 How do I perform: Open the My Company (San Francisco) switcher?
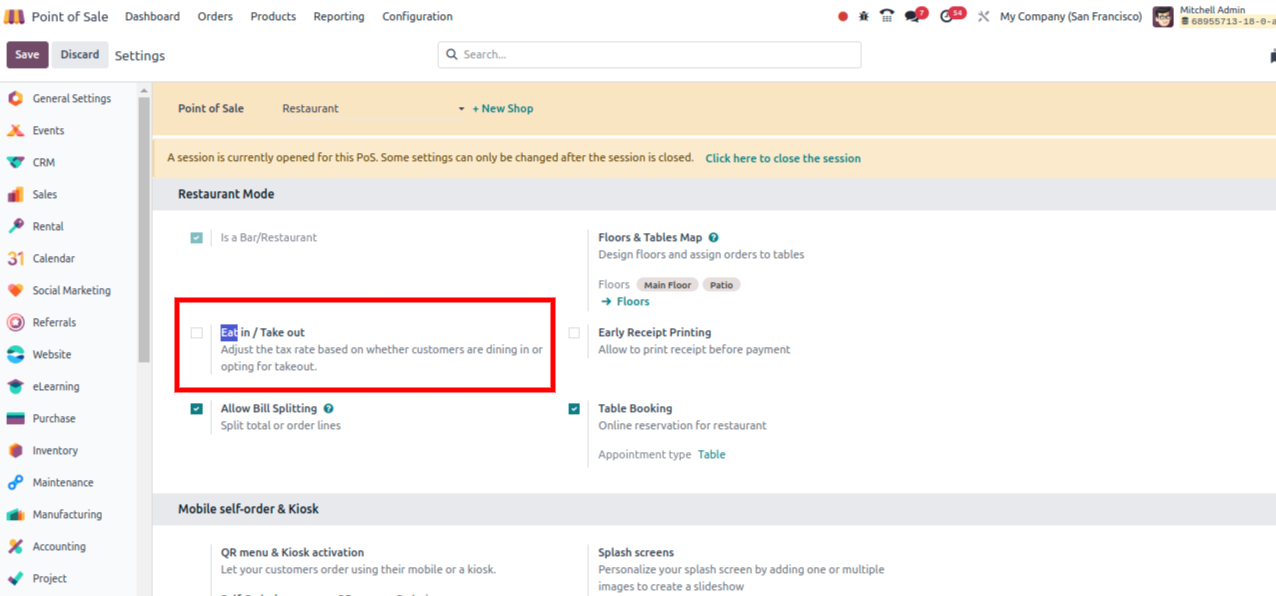coord(1070,17)
